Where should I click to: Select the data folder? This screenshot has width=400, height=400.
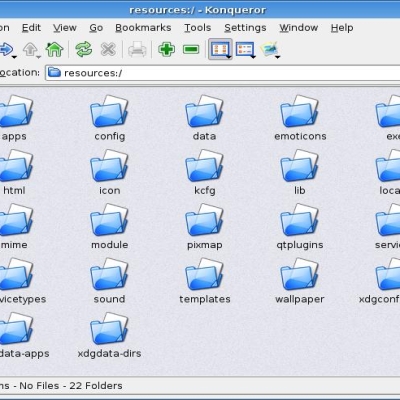(204, 118)
